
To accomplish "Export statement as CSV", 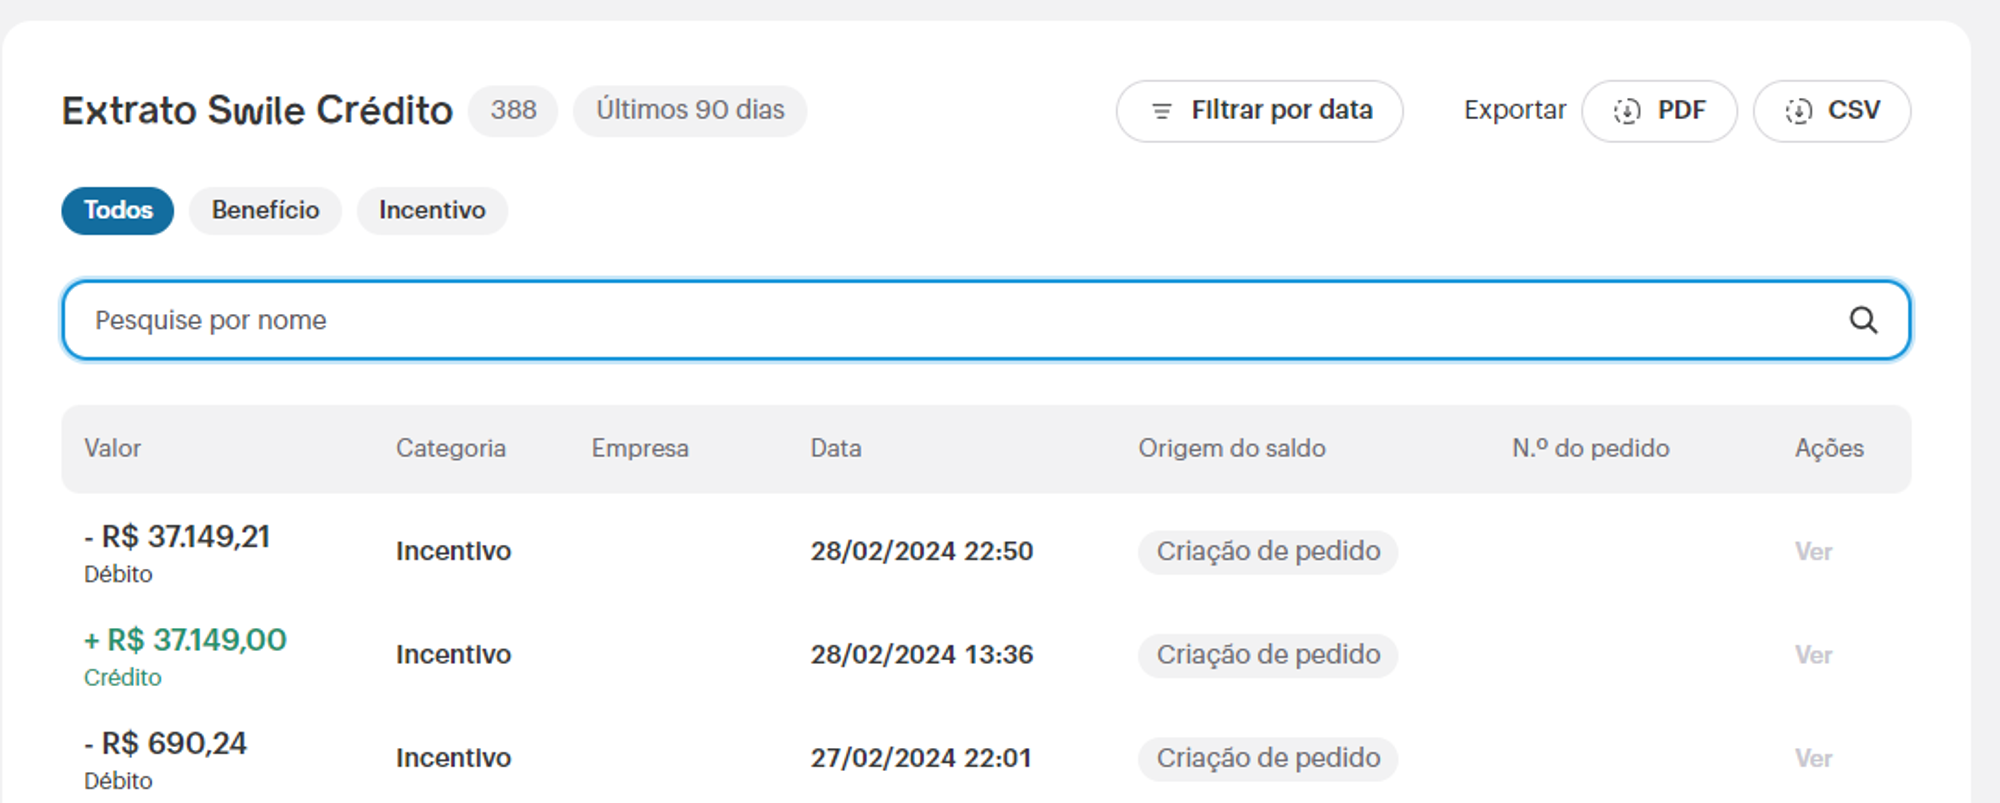I will point(1831,111).
